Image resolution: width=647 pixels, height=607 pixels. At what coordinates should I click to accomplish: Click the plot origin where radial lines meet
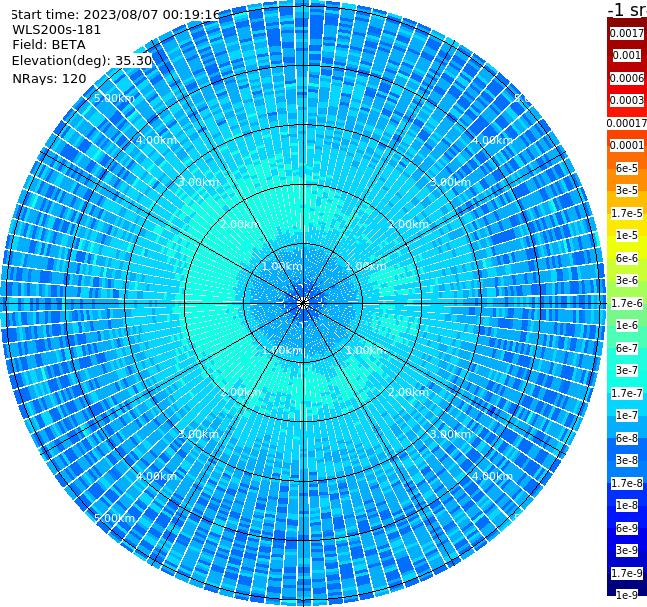click(303, 304)
